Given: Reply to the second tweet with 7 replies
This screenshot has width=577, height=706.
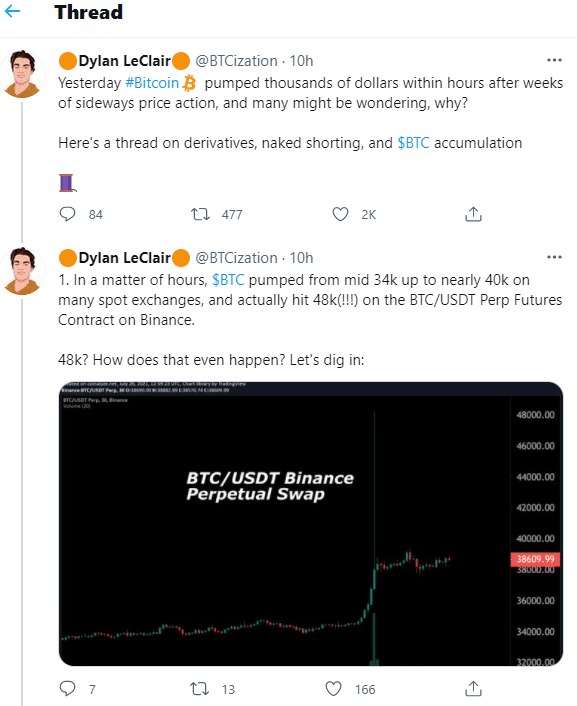Looking at the screenshot, I should click(68, 688).
